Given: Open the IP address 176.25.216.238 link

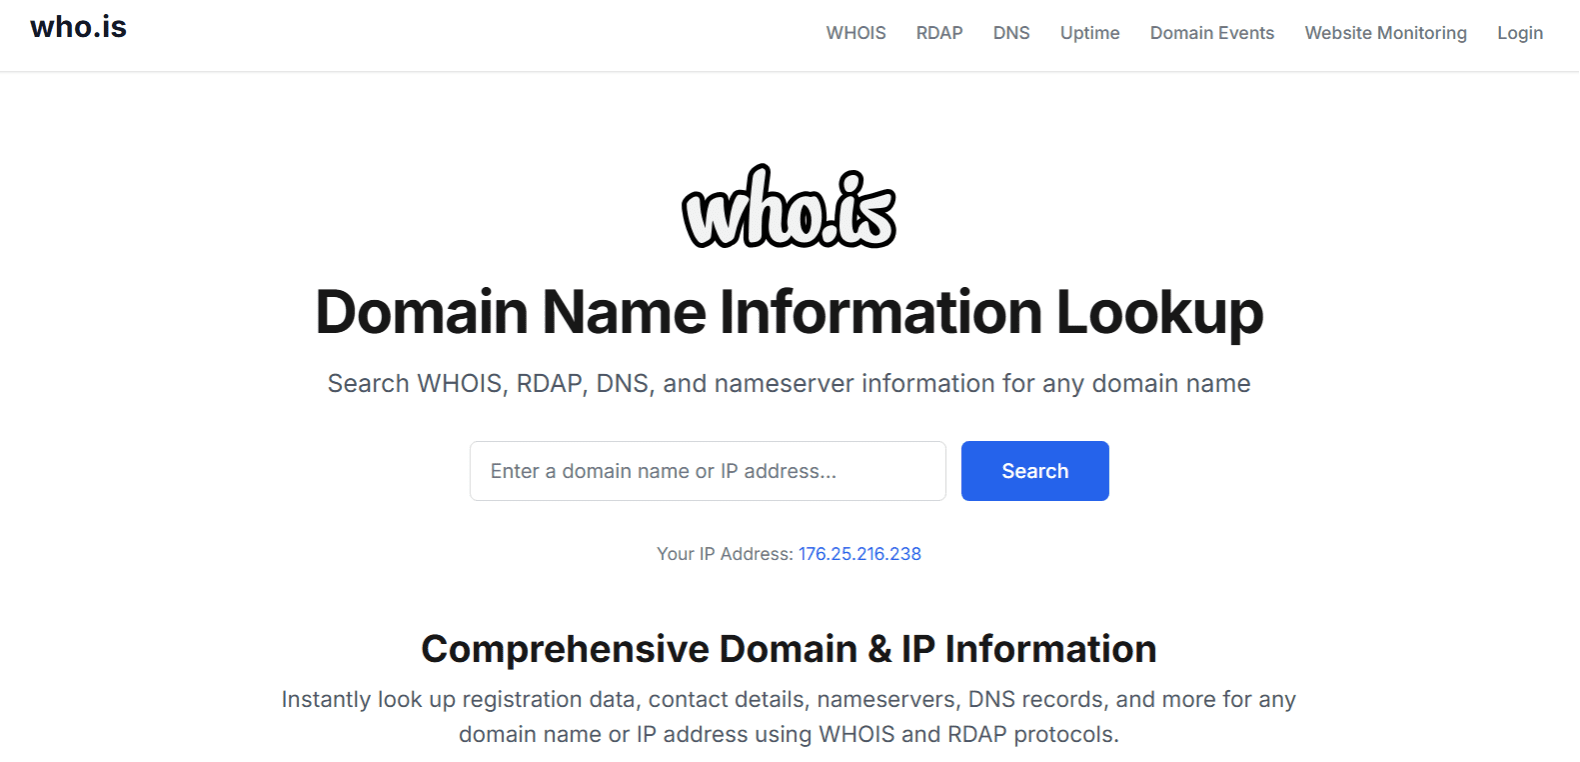Looking at the screenshot, I should click(859, 554).
